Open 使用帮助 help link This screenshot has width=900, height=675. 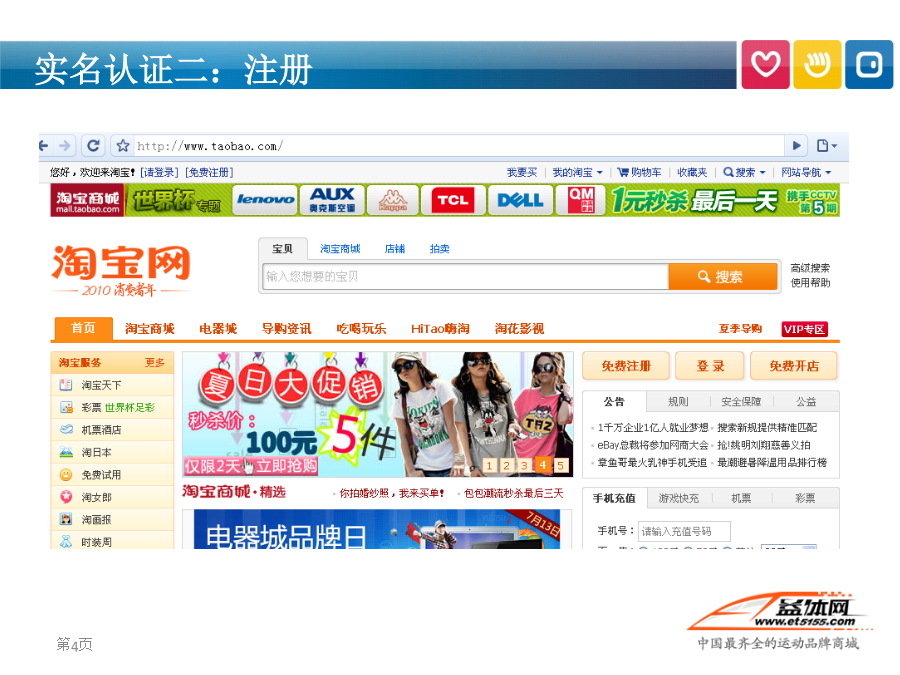[x=810, y=282]
